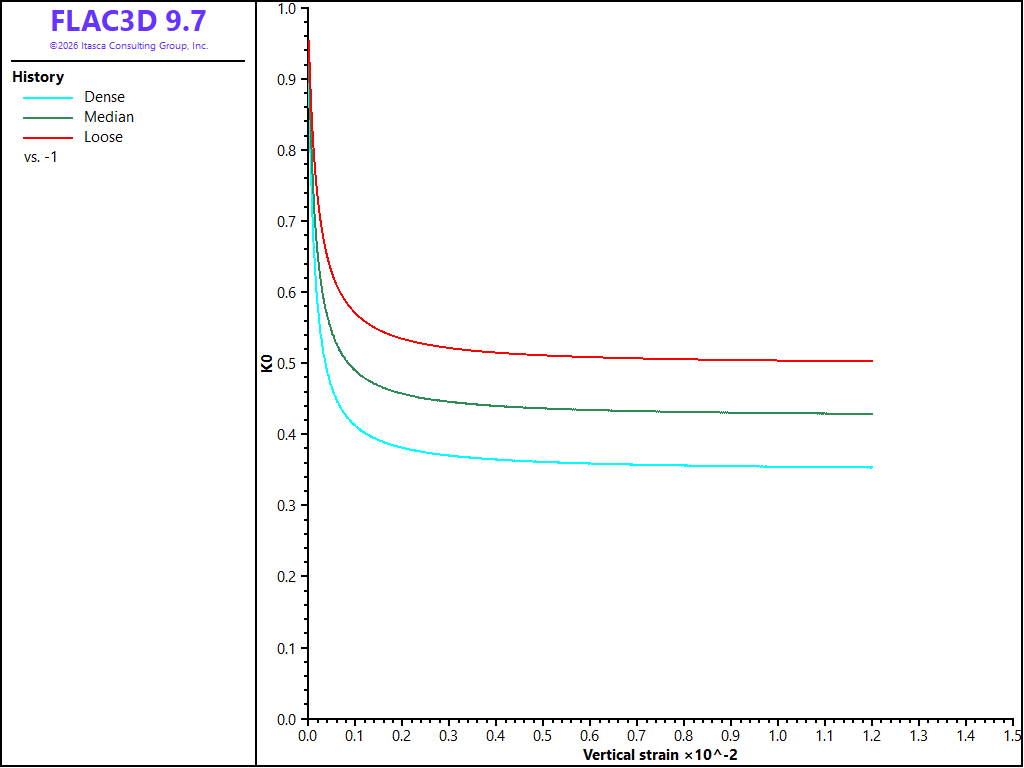1024x768 pixels.
Task: Click the 1.5 tick label on strain axis
Action: [x=1011, y=737]
